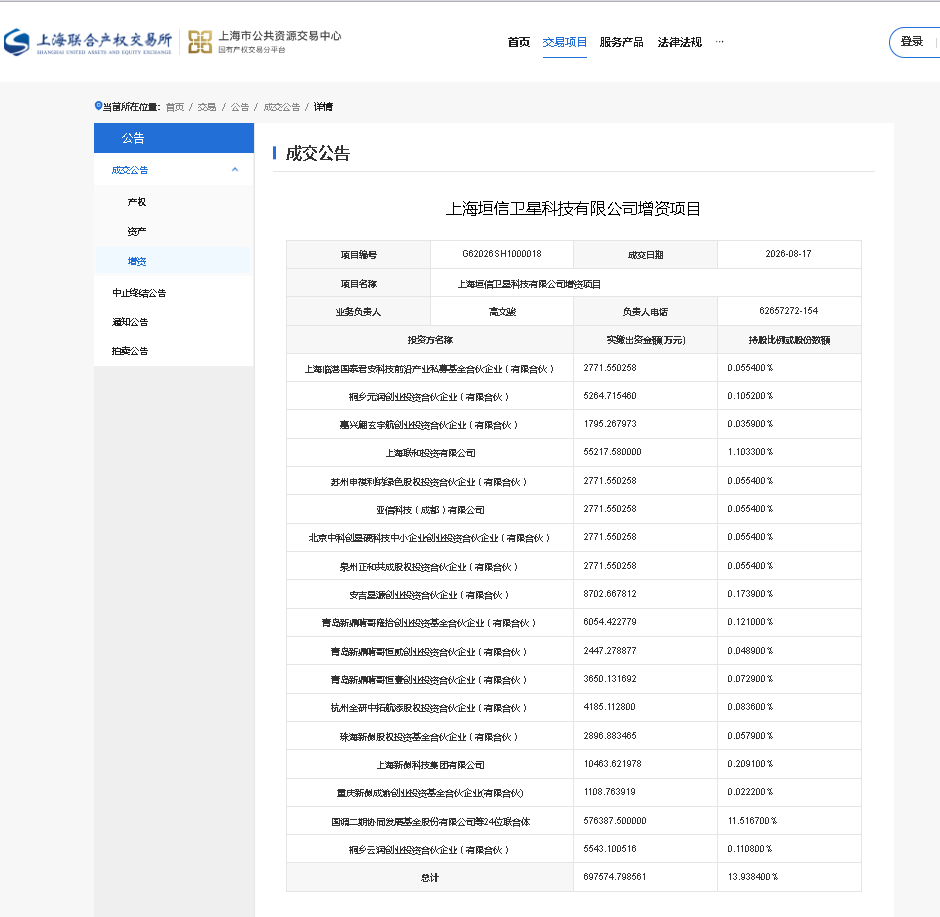Click the amount 8702.667812
Screen dimensions: 940x917
point(610,594)
